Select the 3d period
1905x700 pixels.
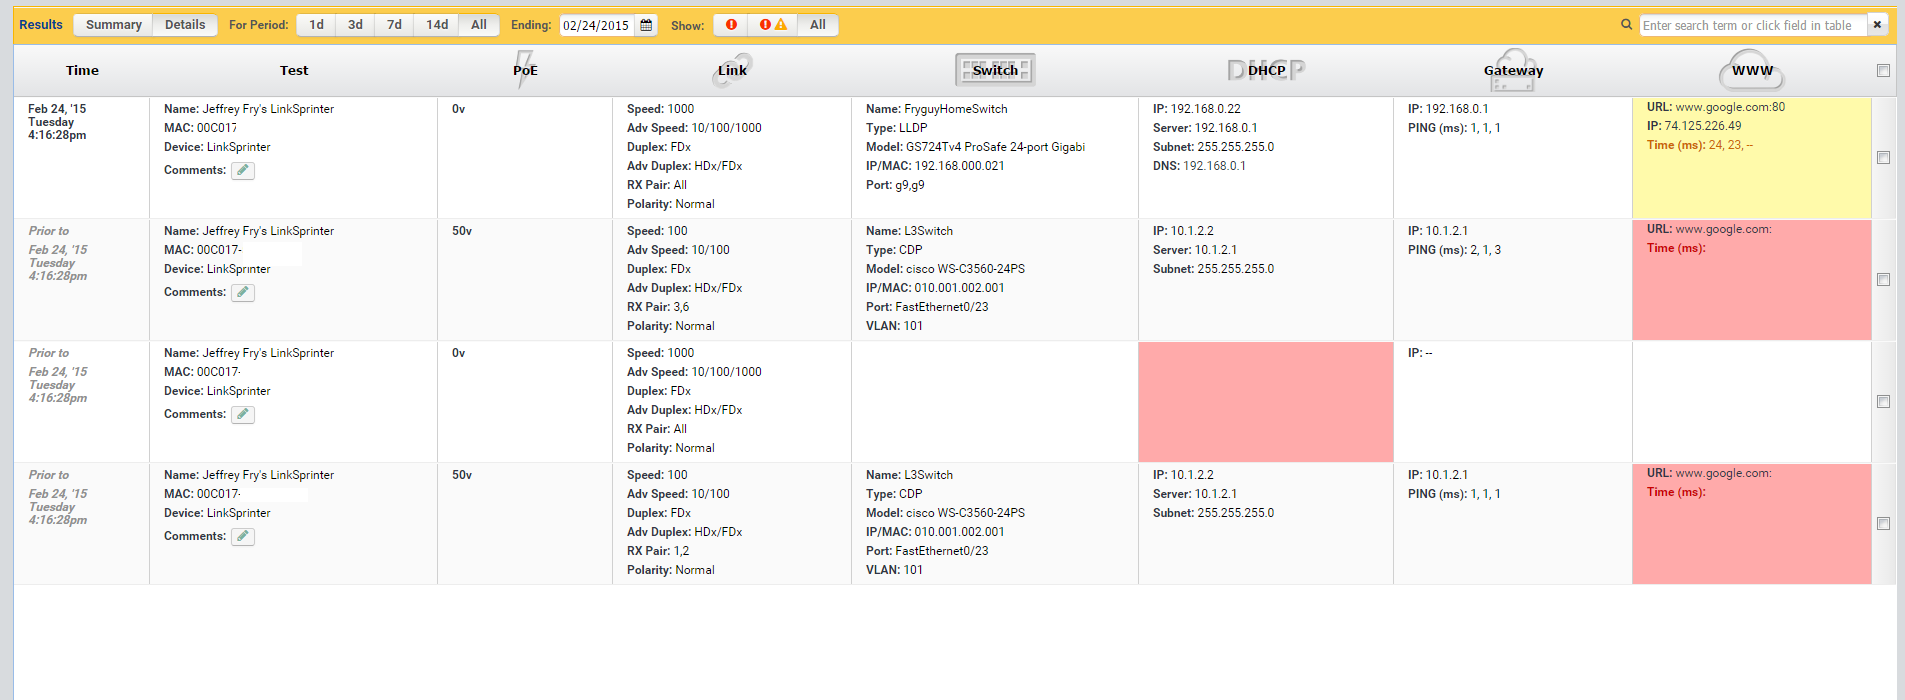355,25
